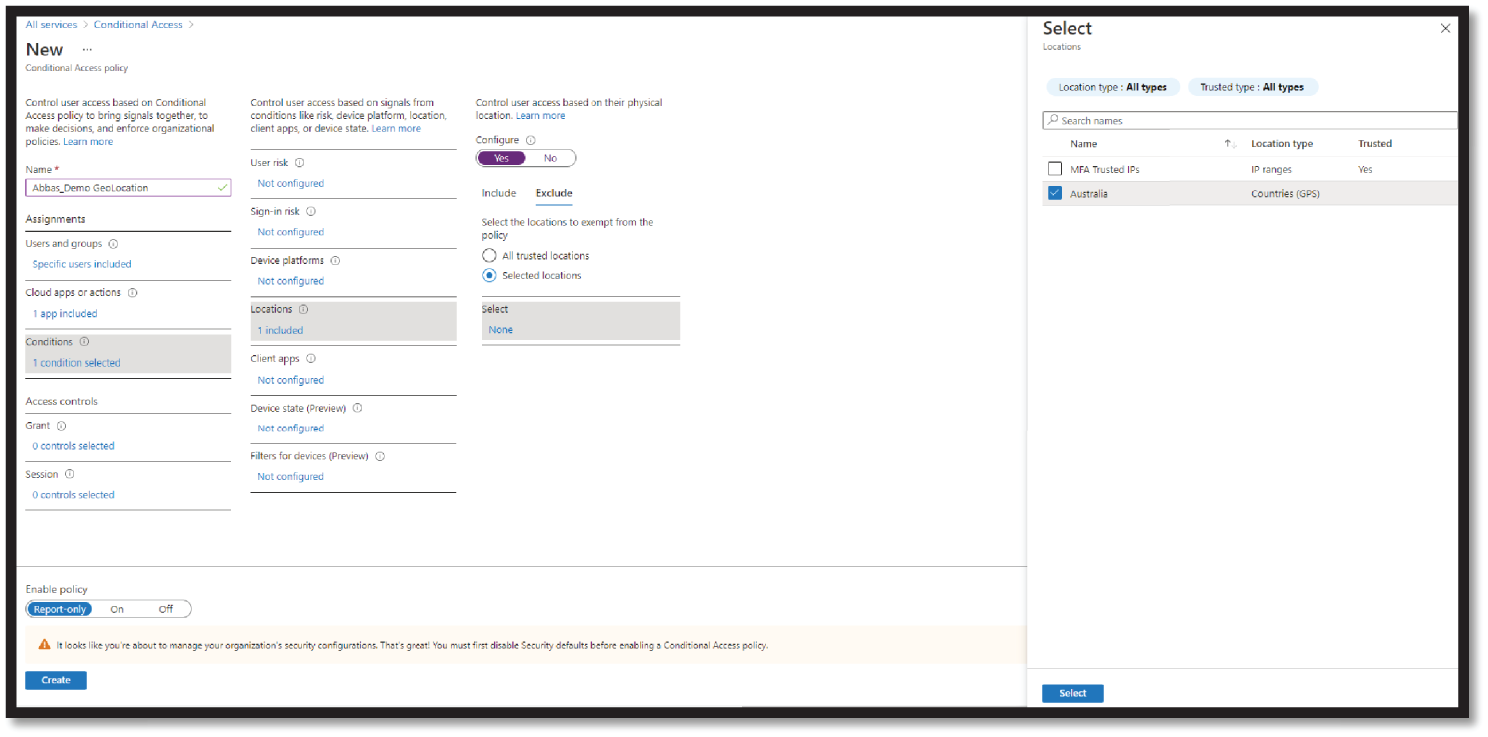Click info icon beside Session
The width and height of the screenshot is (1488, 737).
(x=69, y=475)
